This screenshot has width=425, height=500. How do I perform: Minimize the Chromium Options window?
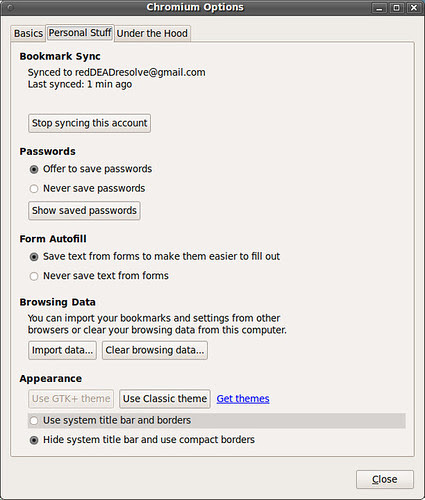(x=379, y=8)
